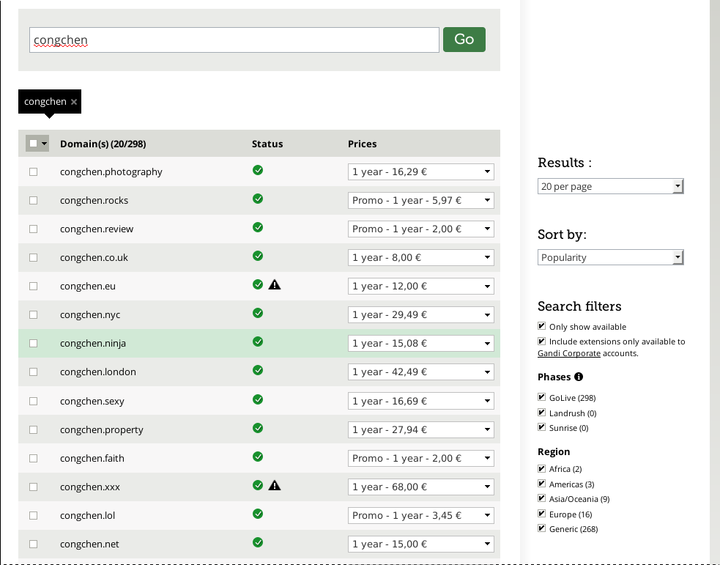
Task: Click the Status column header
Action: [267, 144]
